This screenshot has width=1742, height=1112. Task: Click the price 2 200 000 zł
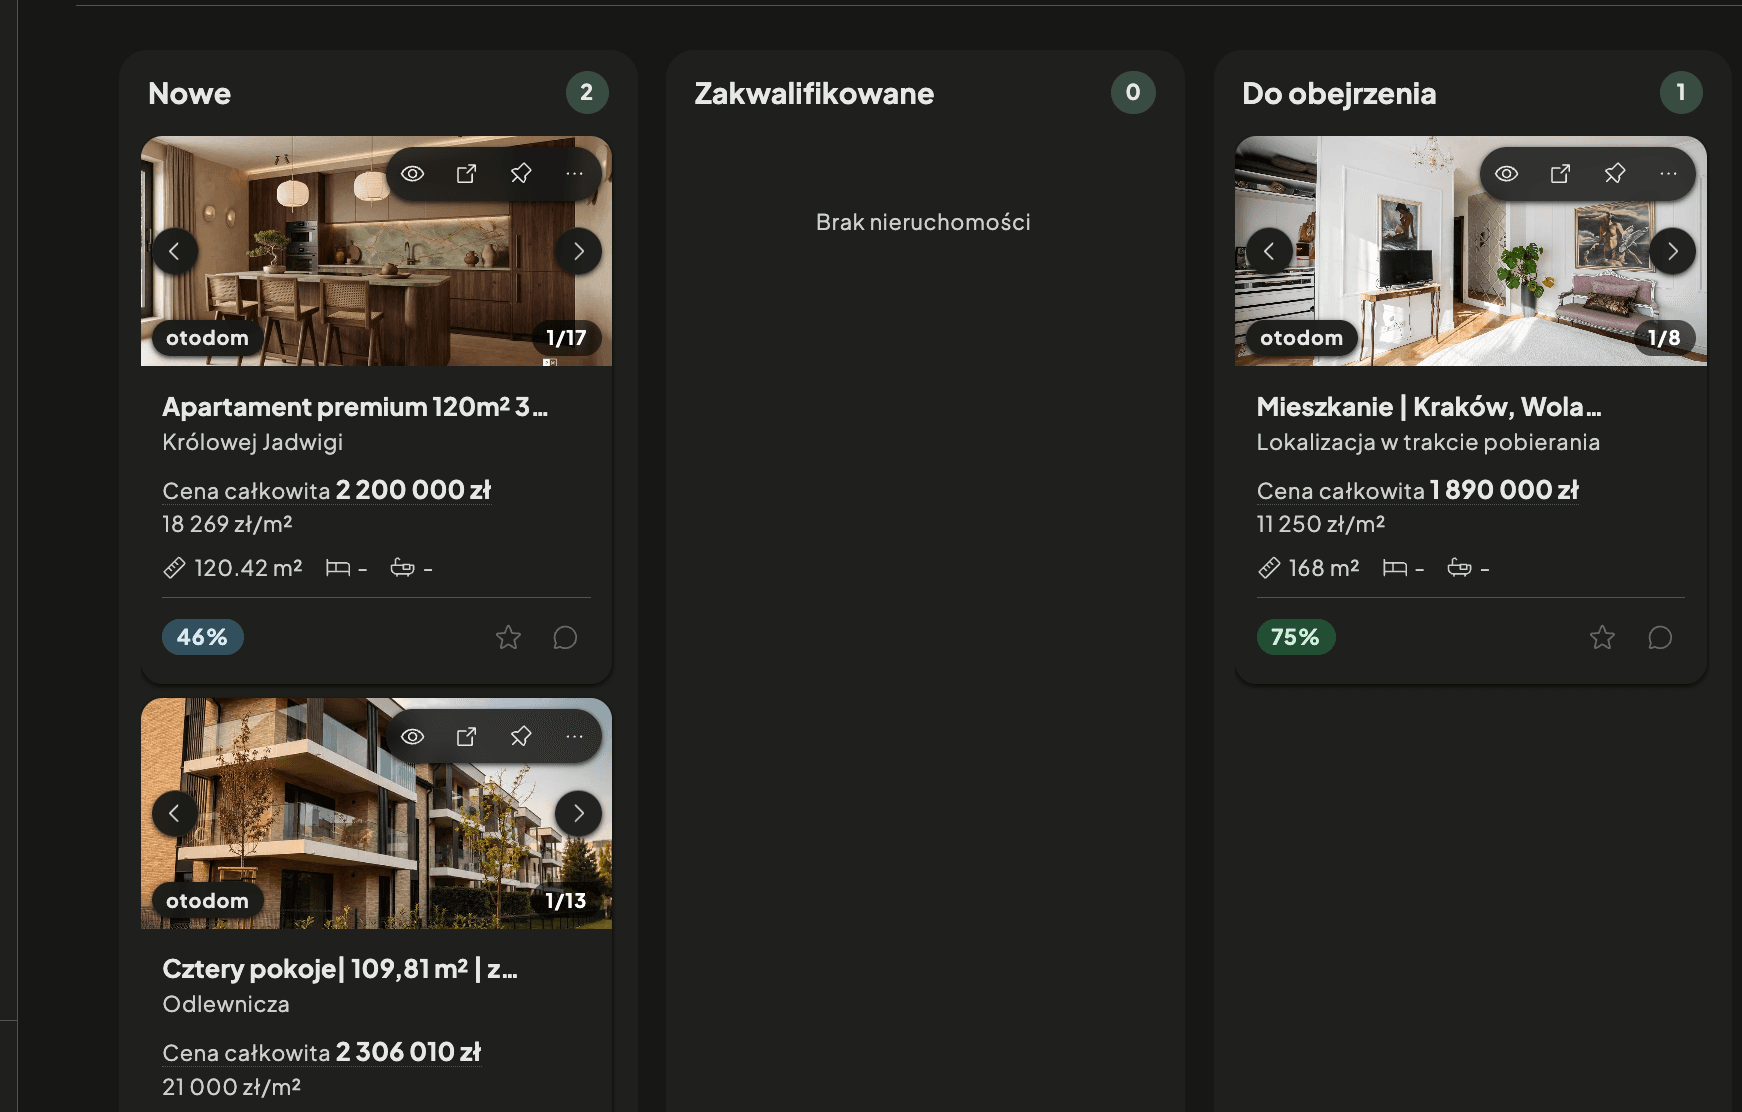[414, 490]
